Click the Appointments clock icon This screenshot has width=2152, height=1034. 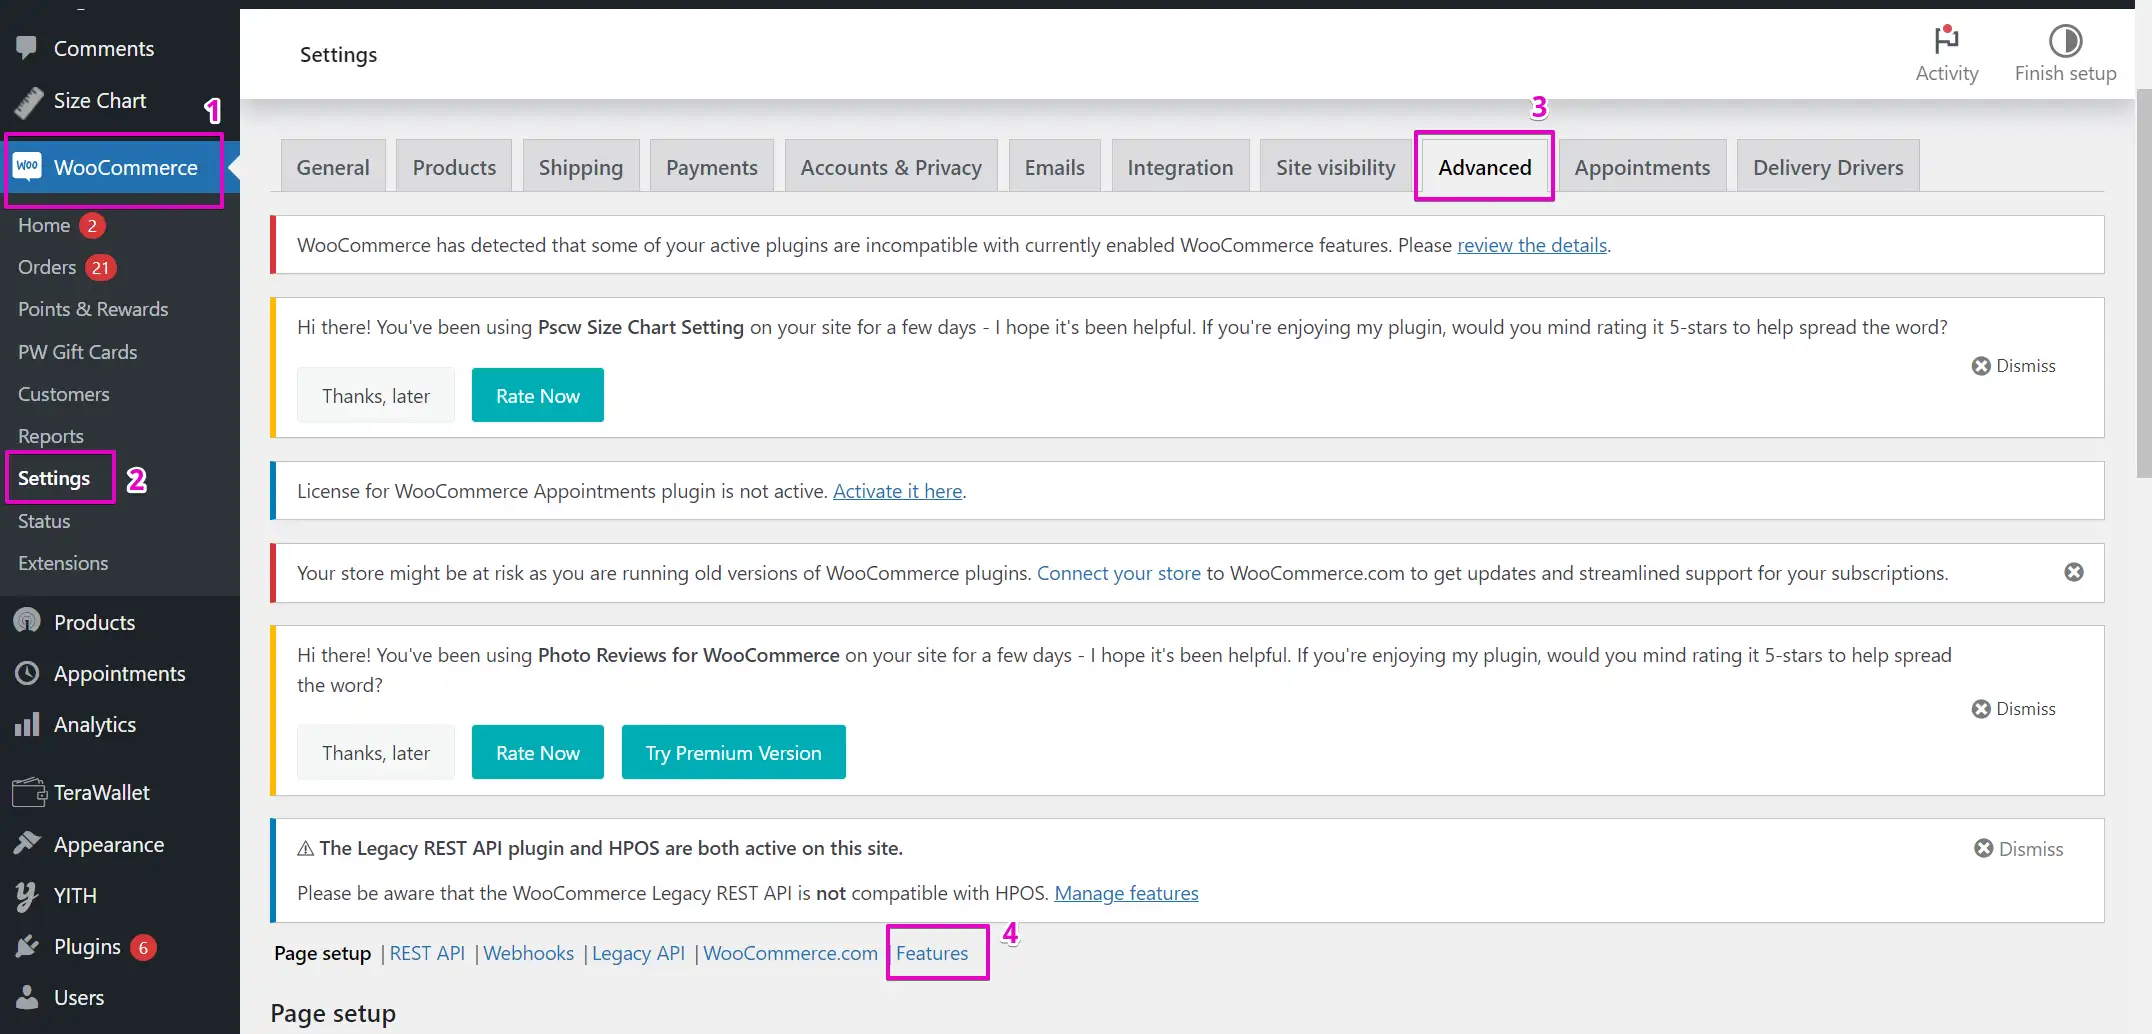[x=27, y=673]
